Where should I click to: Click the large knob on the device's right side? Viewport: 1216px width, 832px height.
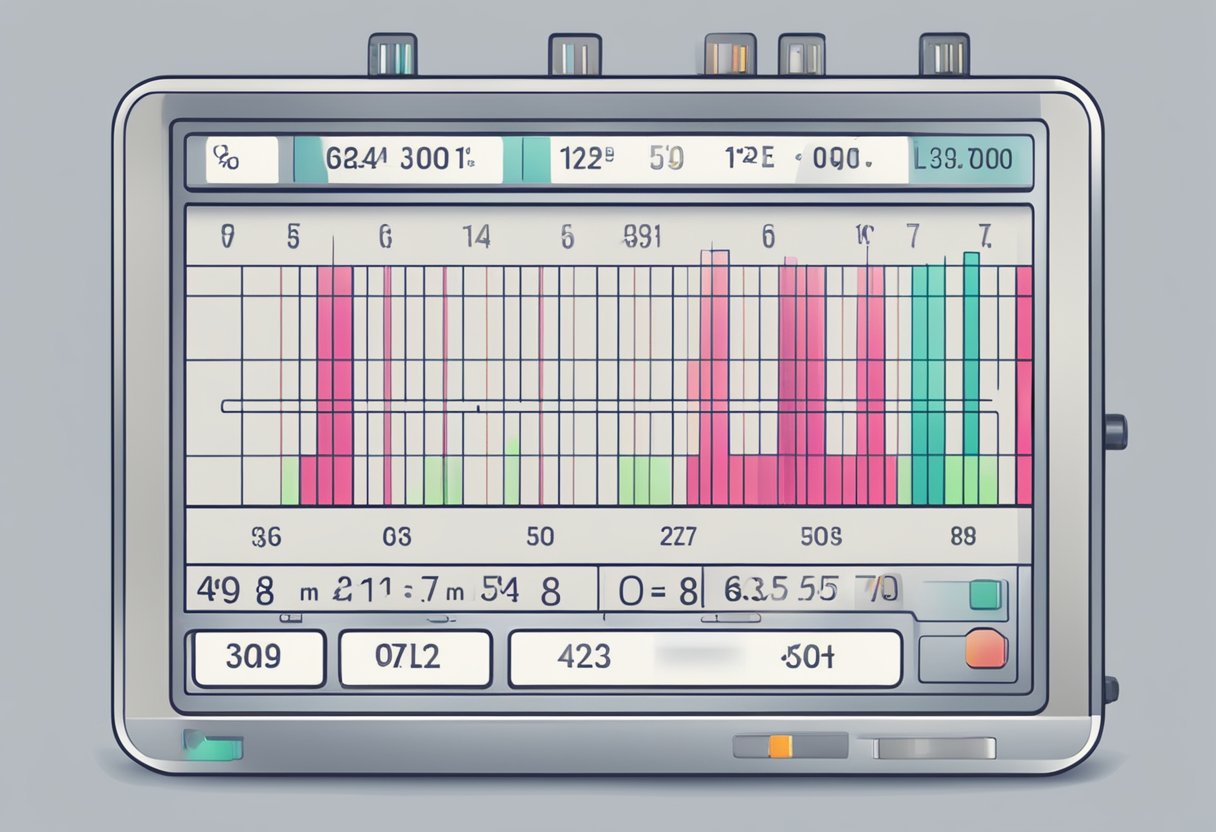coord(1114,431)
